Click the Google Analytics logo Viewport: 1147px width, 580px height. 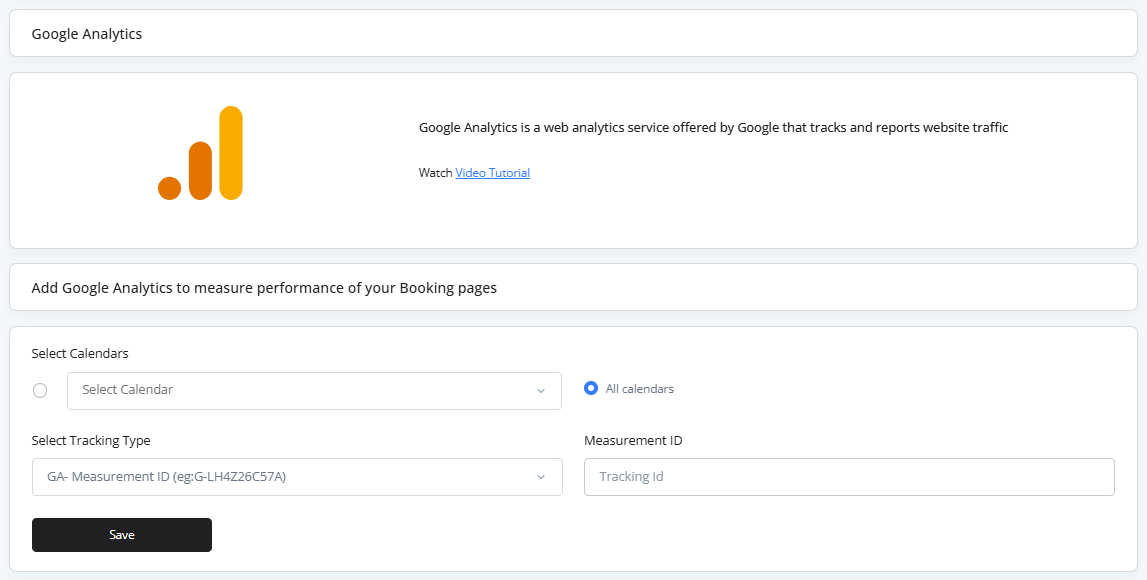[x=201, y=153]
